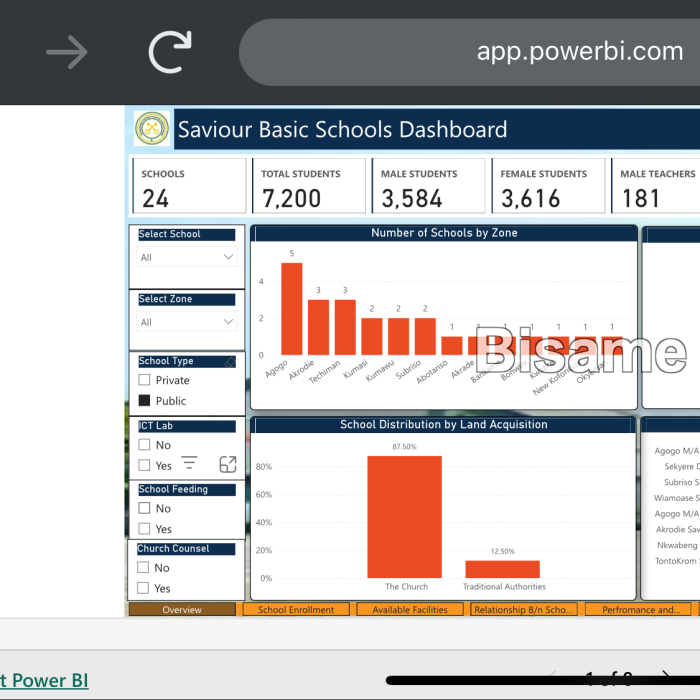The image size is (700, 700).
Task: Select the Kumawu bar in zone chart
Action: (x=398, y=337)
